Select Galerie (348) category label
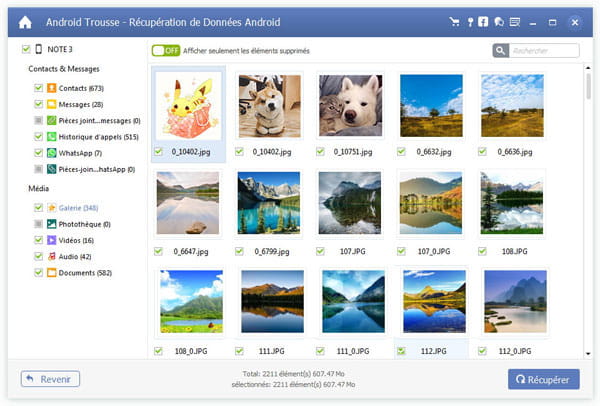Image resolution: width=600 pixels, height=406 pixels. point(78,208)
